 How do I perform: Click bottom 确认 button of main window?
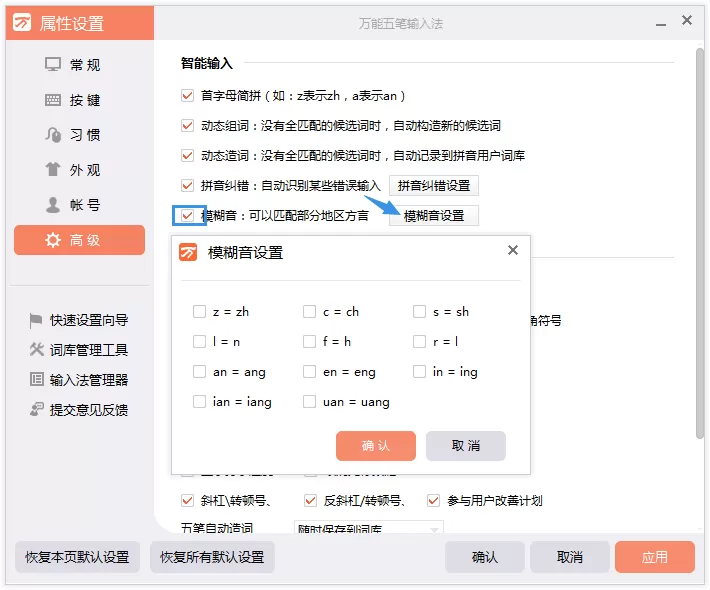point(485,557)
